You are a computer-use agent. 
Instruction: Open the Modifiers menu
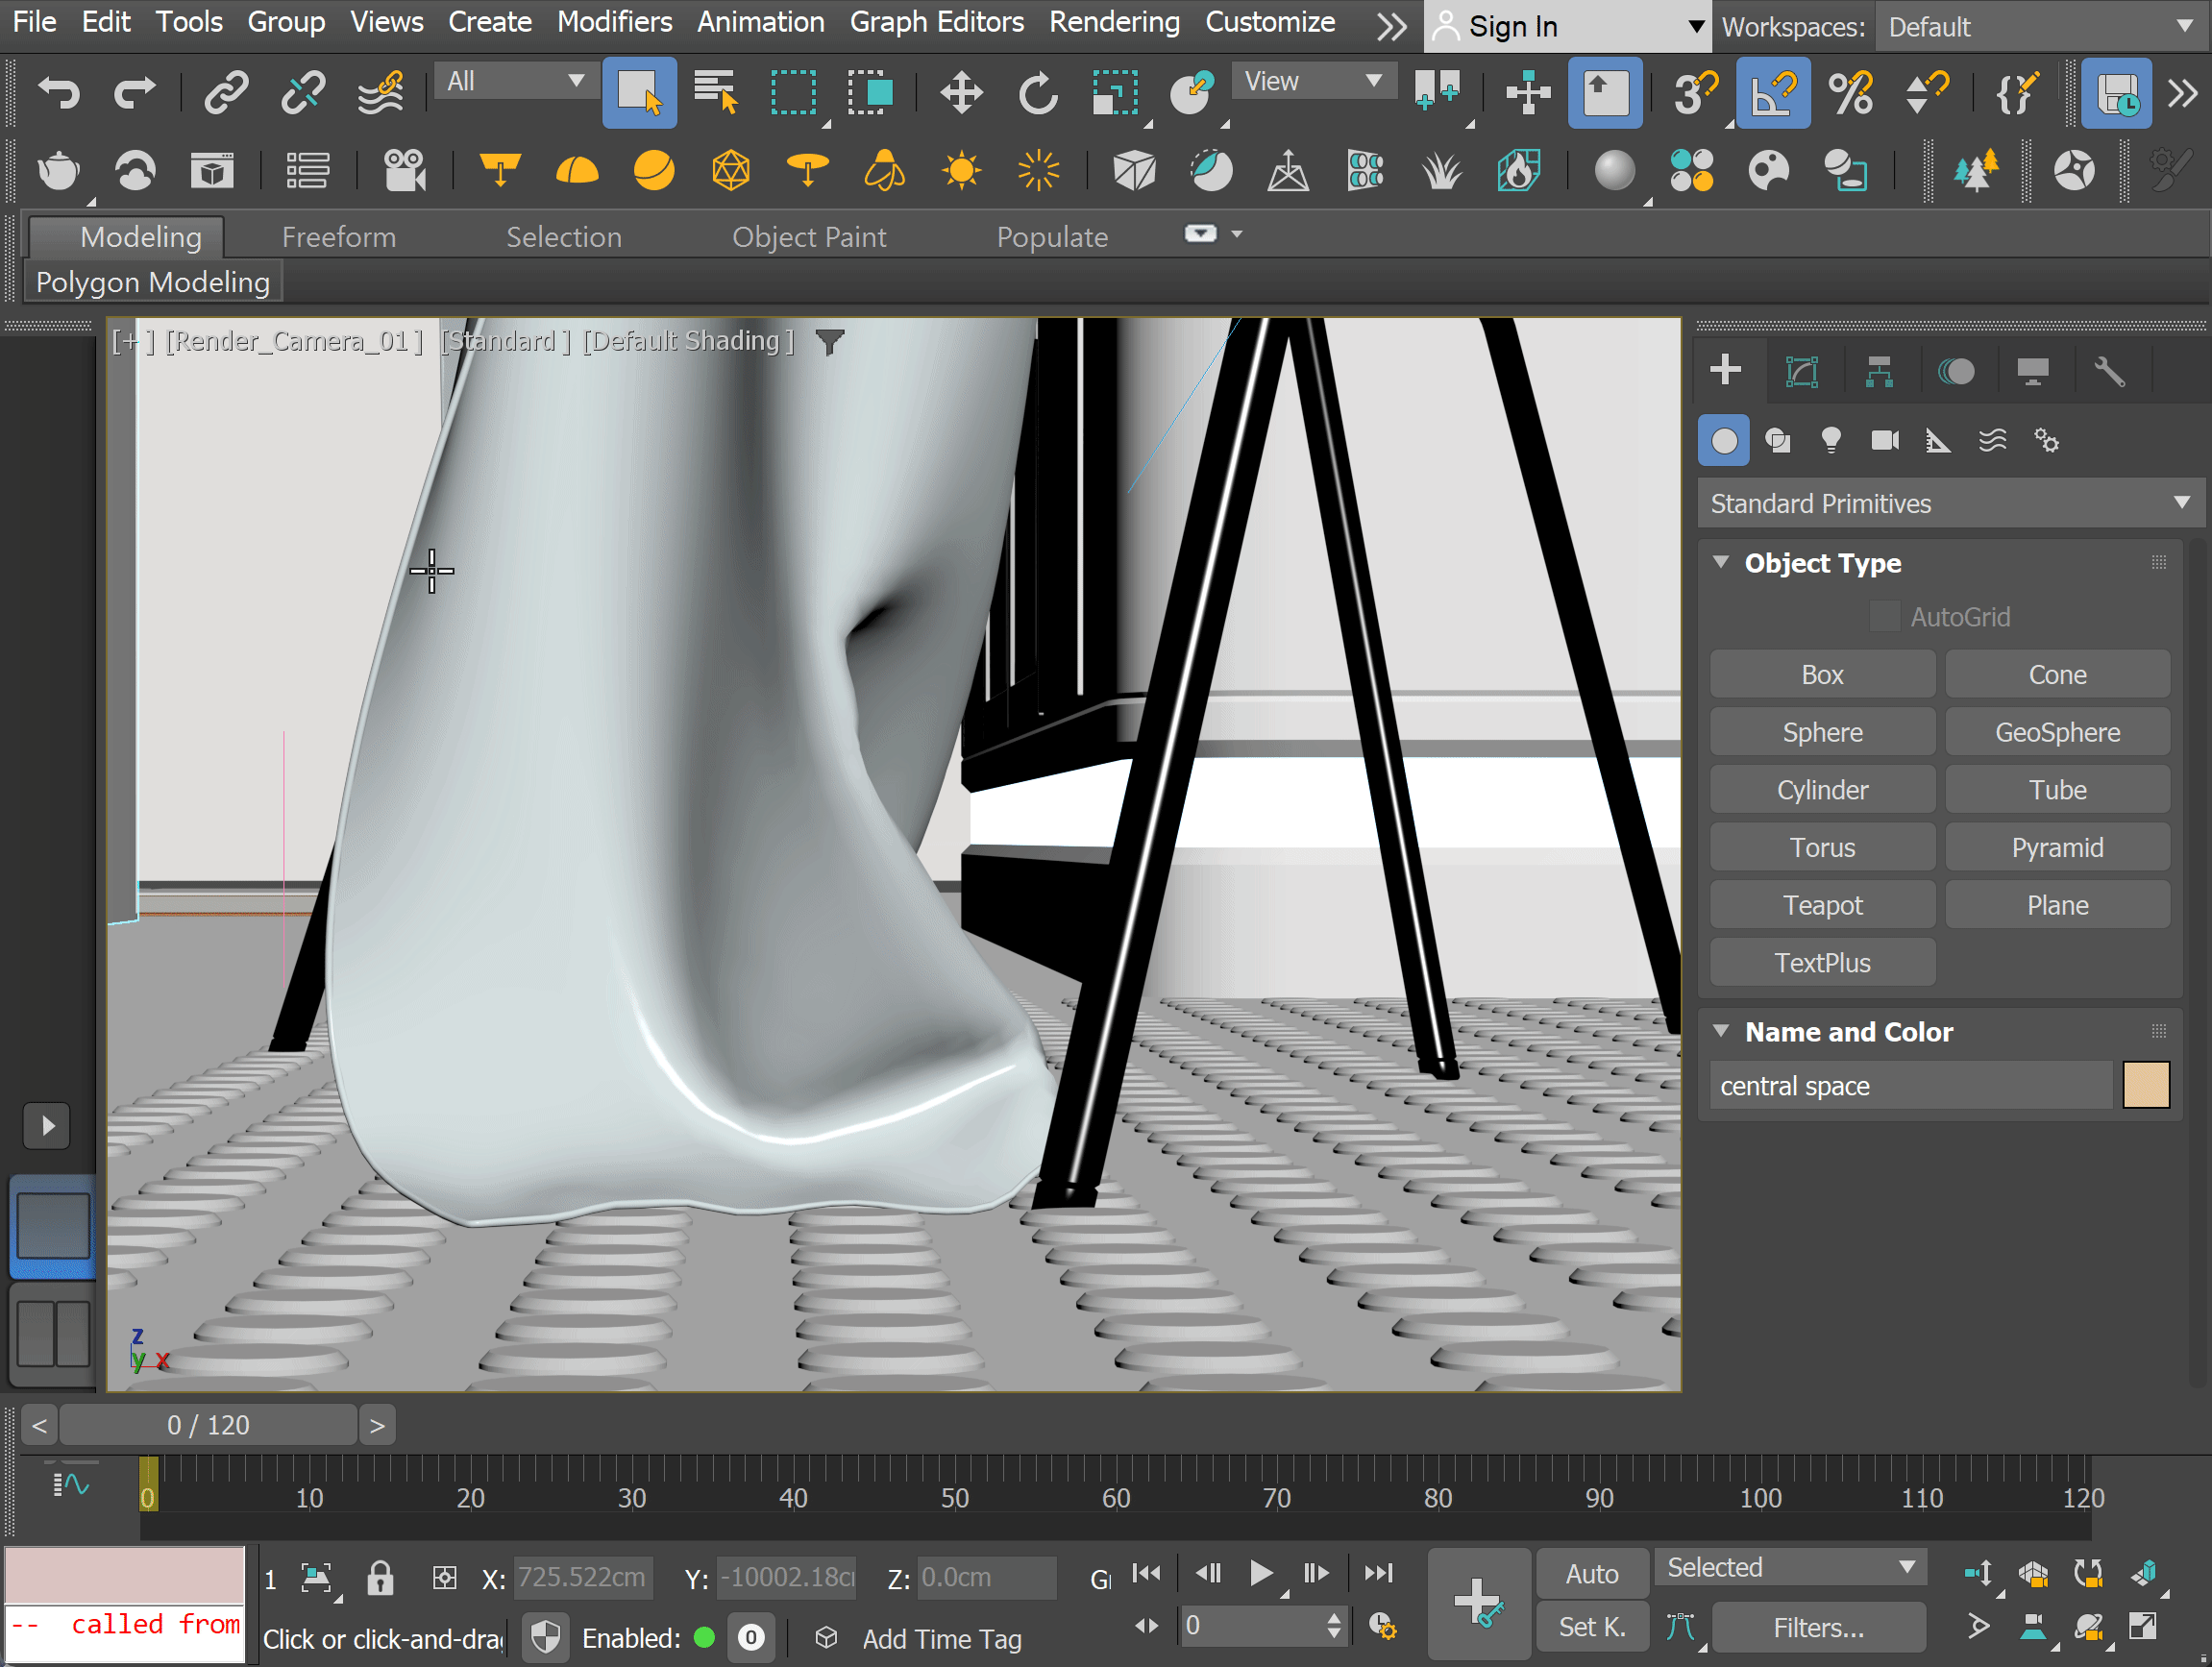(614, 22)
